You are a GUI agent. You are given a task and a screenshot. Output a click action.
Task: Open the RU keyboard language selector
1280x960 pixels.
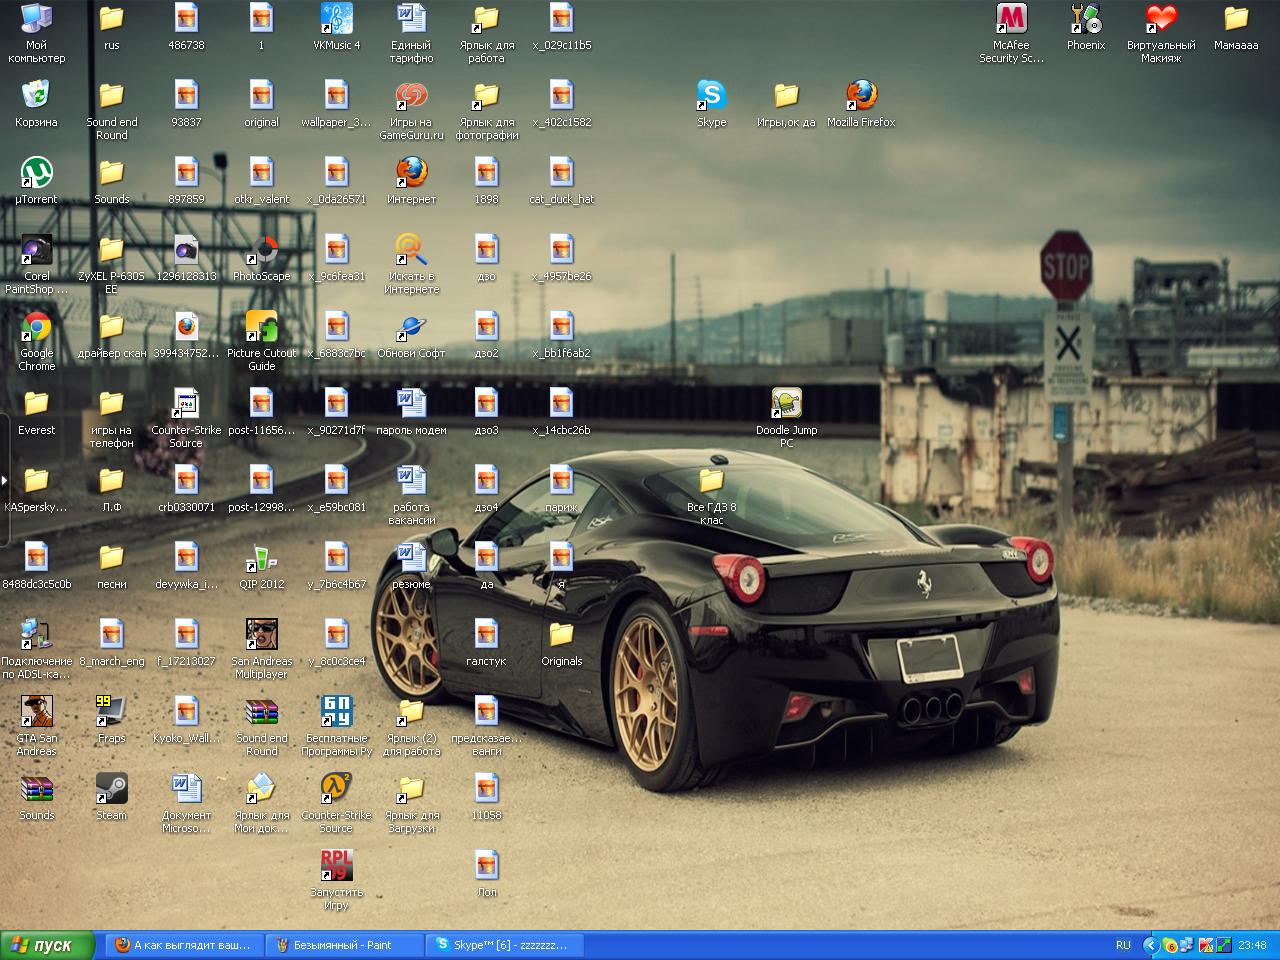tap(1123, 945)
